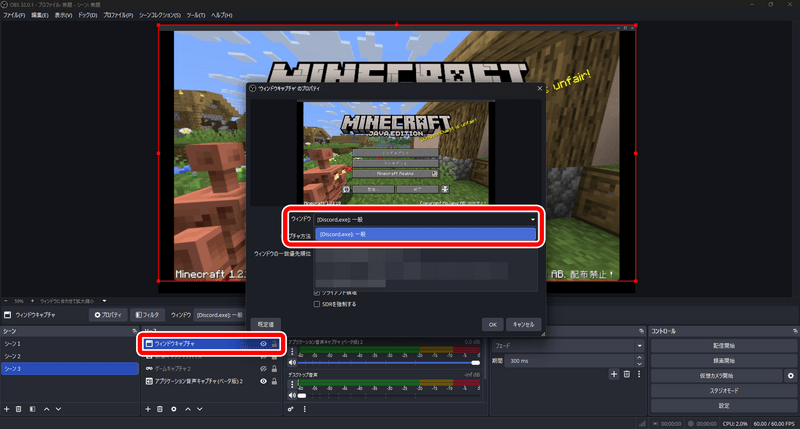Image resolution: width=800 pixels, height=429 pixels.
Task: Open scene filters icon in the Scenes dock
Action: [32, 409]
